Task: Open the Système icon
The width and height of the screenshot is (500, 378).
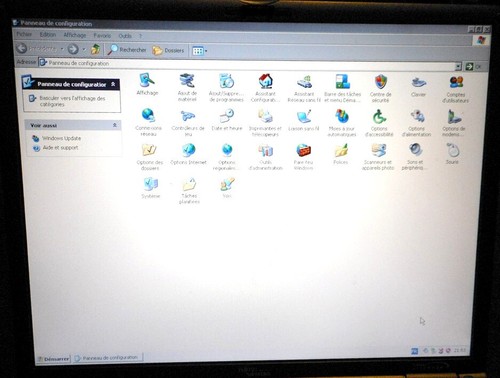Action: [x=151, y=188]
